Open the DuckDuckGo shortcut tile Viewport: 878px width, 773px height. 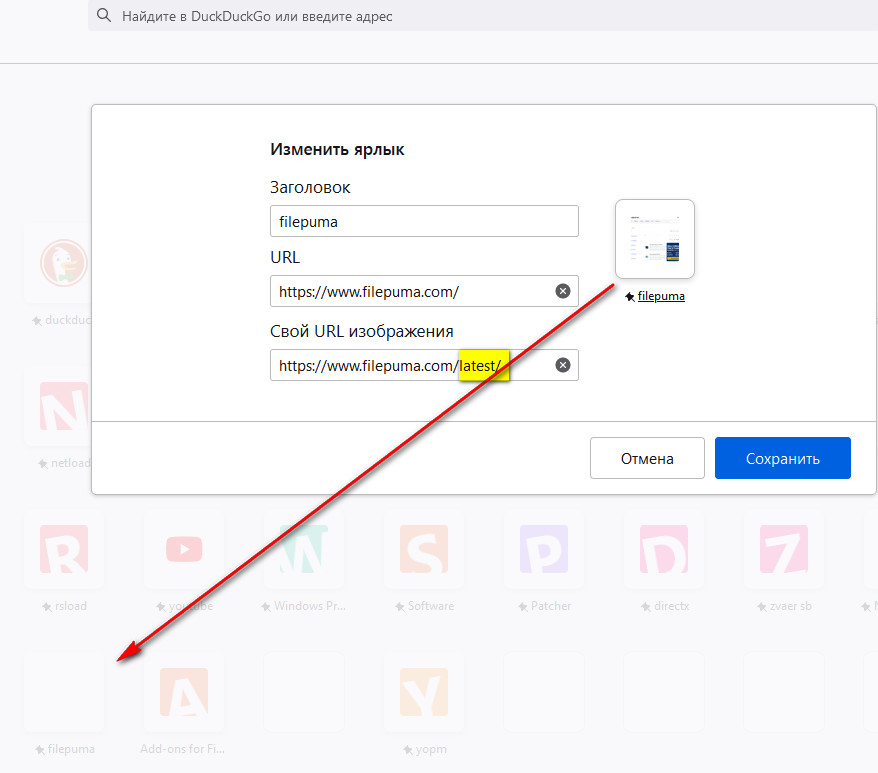click(x=64, y=264)
